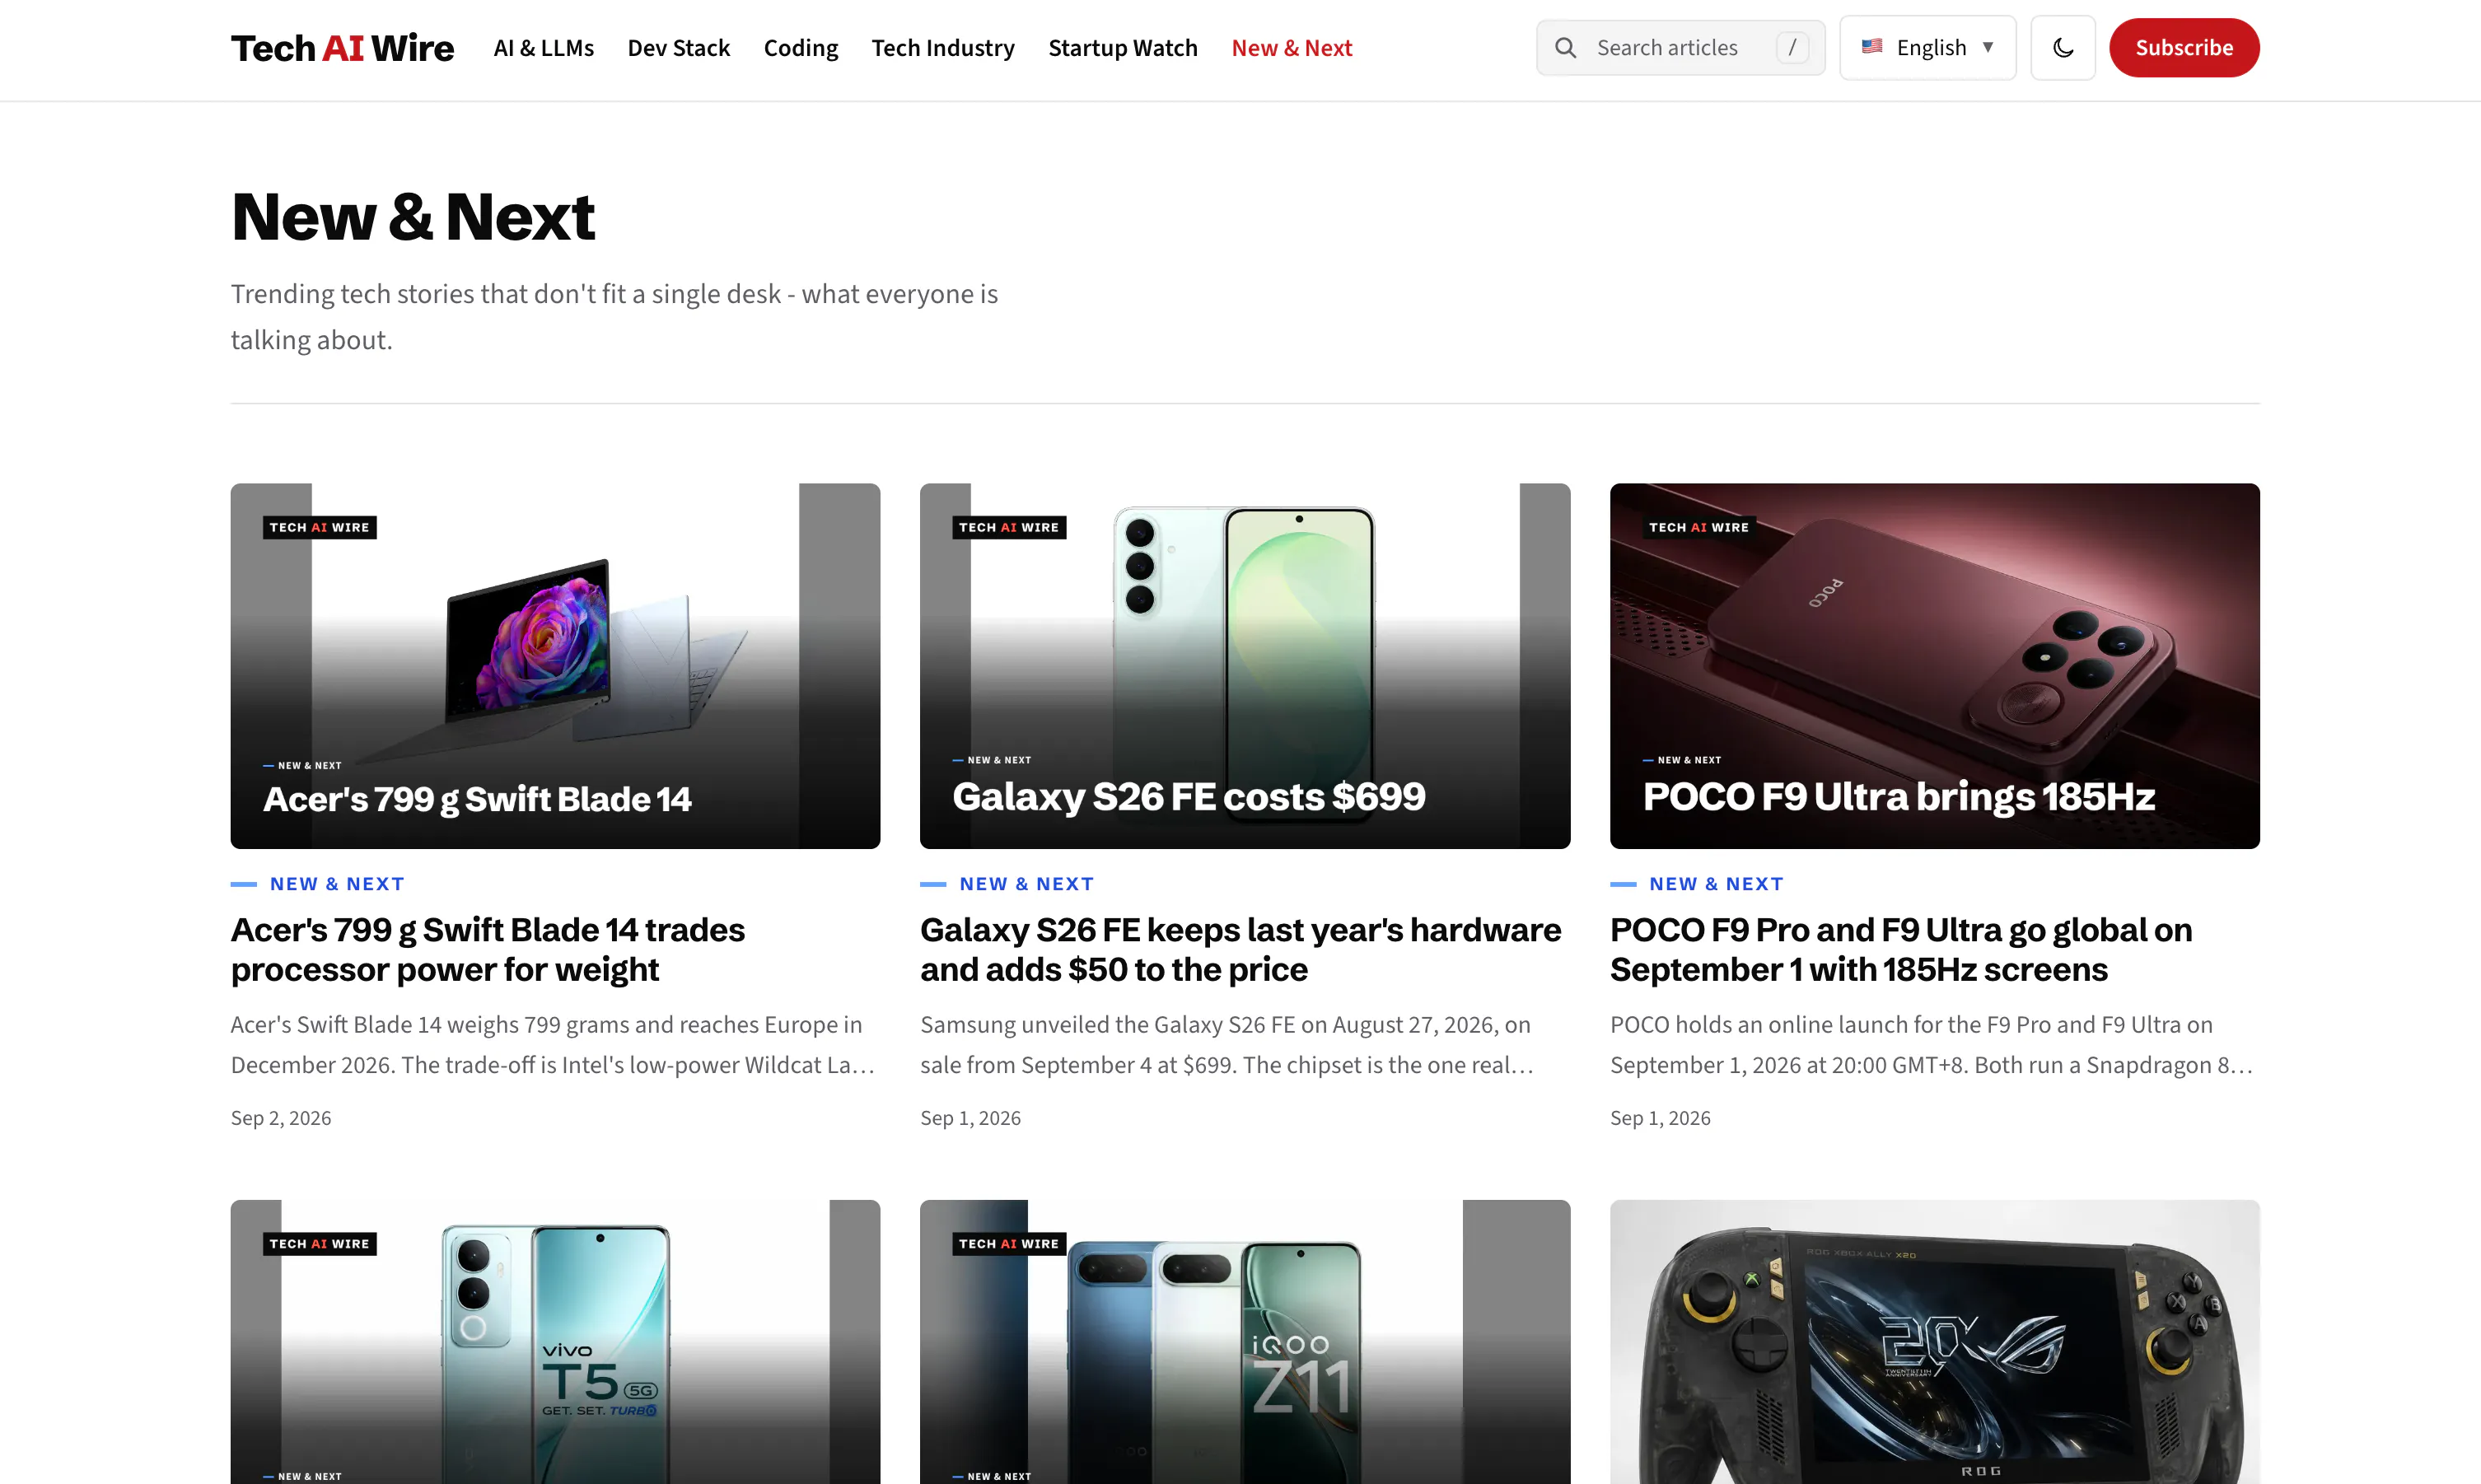Select the New & Next nav tab
2481x1484 pixels.
pyautogui.click(x=1292, y=48)
